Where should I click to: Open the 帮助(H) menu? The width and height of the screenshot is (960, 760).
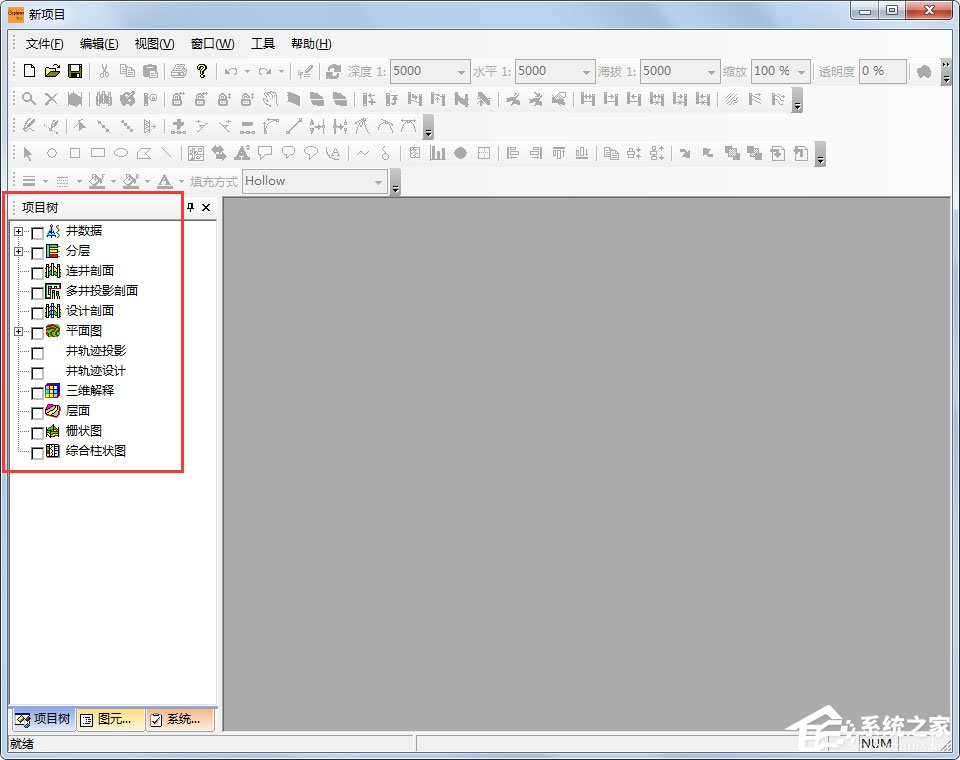click(x=311, y=43)
